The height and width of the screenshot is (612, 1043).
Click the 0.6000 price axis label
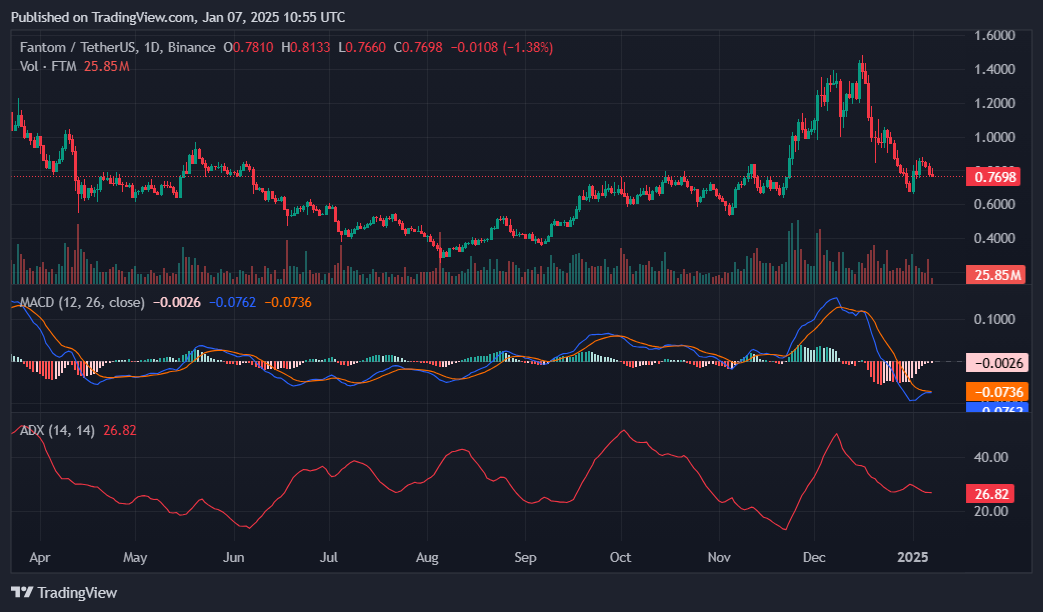(994, 204)
